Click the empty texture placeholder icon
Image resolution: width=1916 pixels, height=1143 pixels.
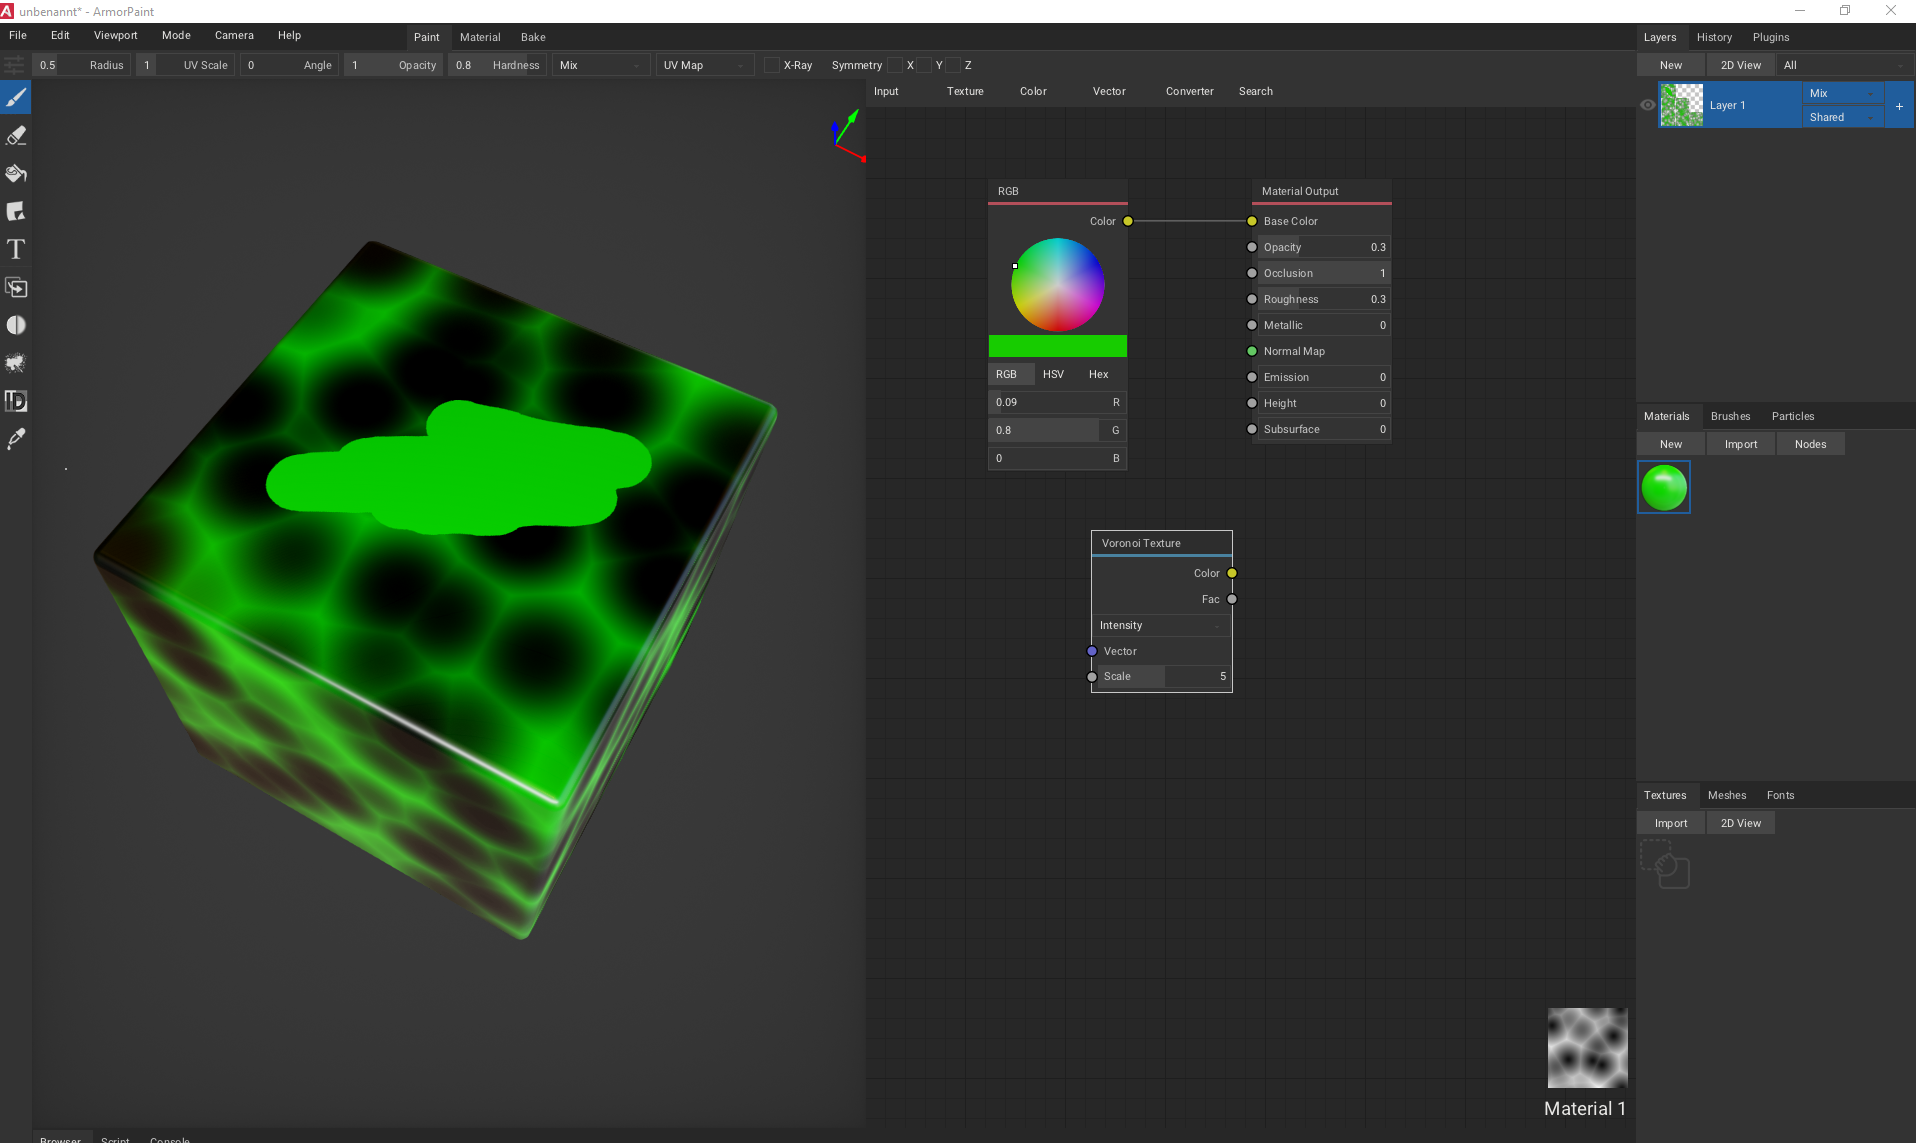tap(1665, 864)
